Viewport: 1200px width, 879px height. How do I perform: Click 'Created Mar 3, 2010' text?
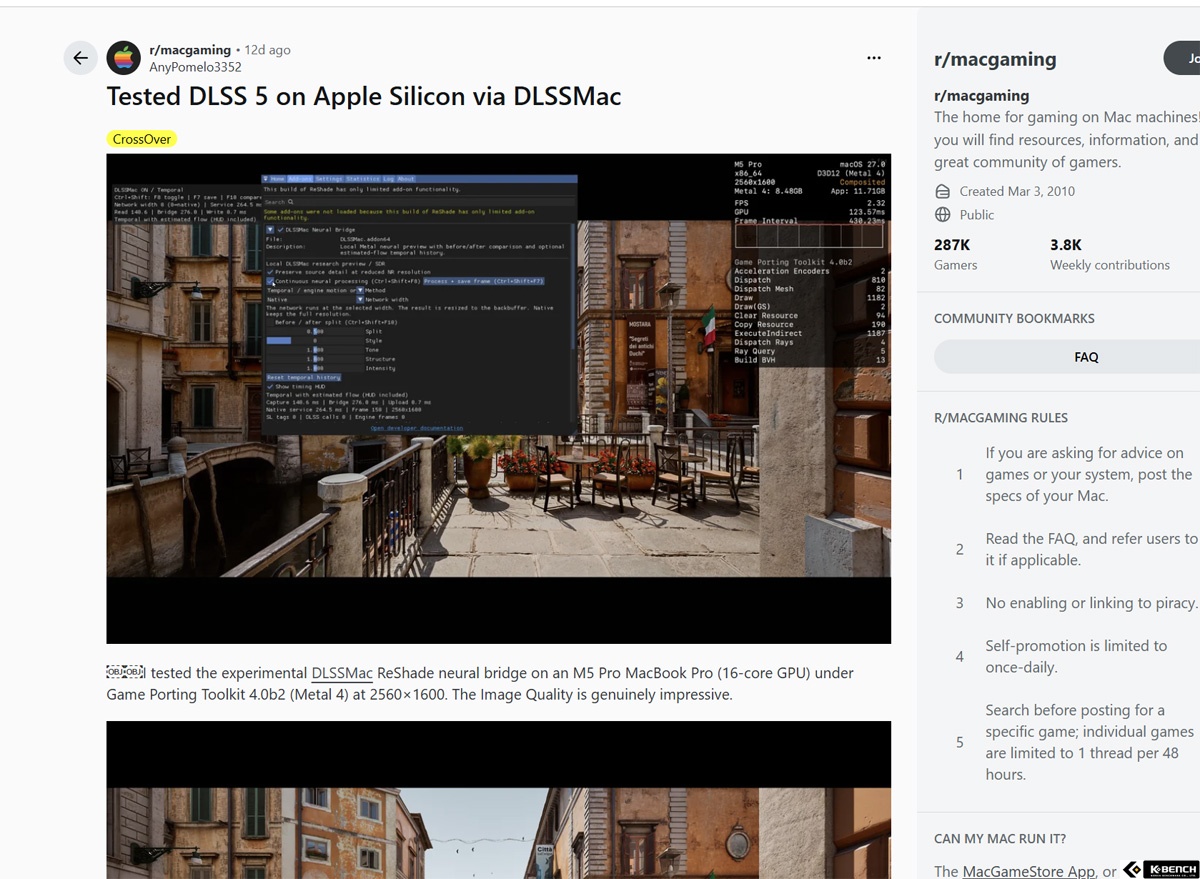click(1017, 191)
